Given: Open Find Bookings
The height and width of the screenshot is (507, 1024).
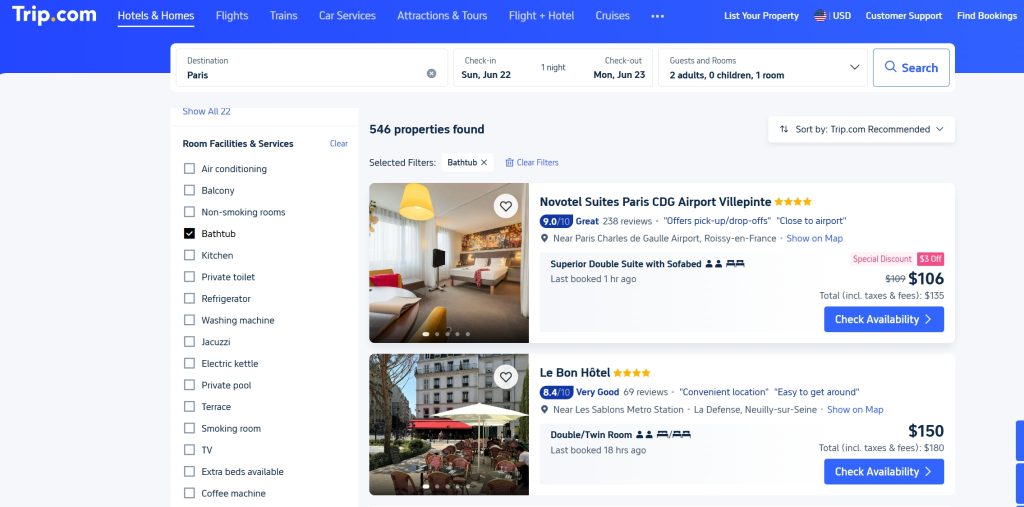Looking at the screenshot, I should click(987, 16).
